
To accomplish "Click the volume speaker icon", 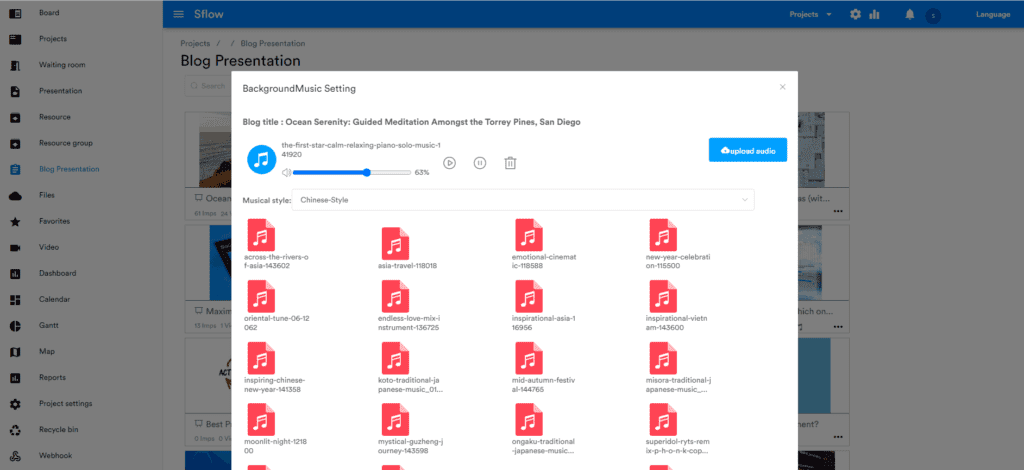I will click(x=285, y=173).
